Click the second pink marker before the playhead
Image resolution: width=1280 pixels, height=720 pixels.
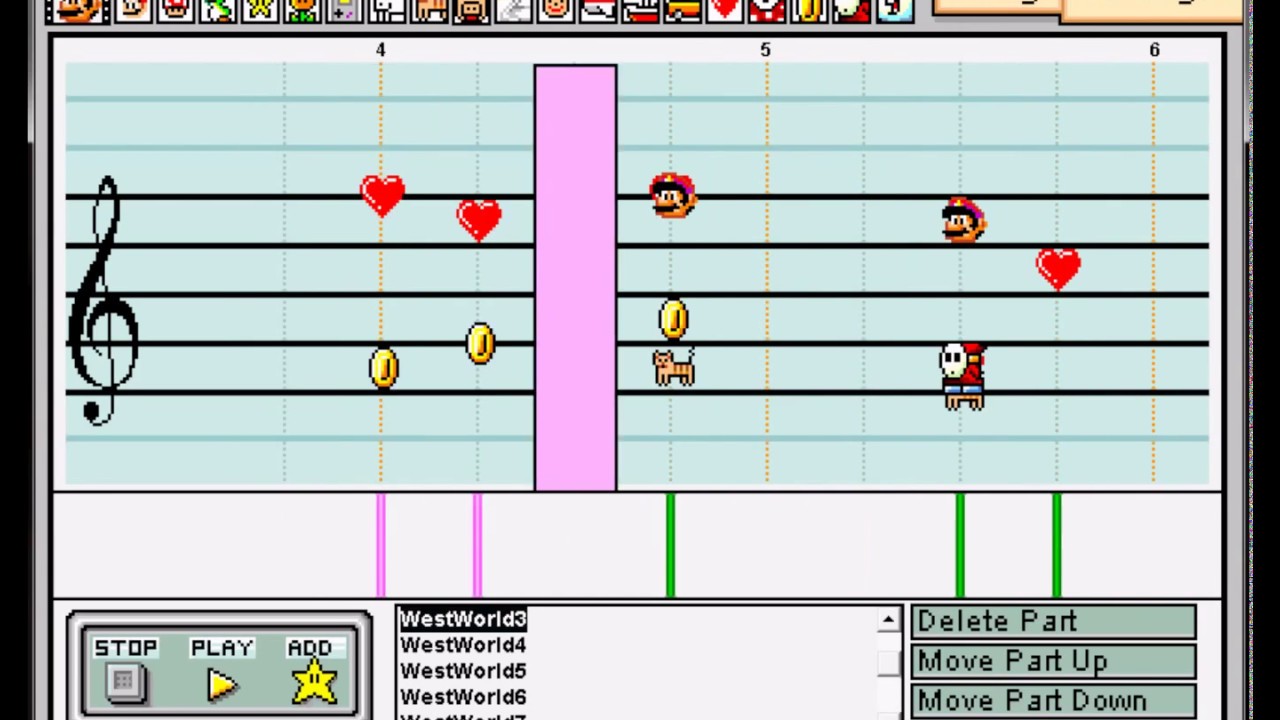[477, 545]
